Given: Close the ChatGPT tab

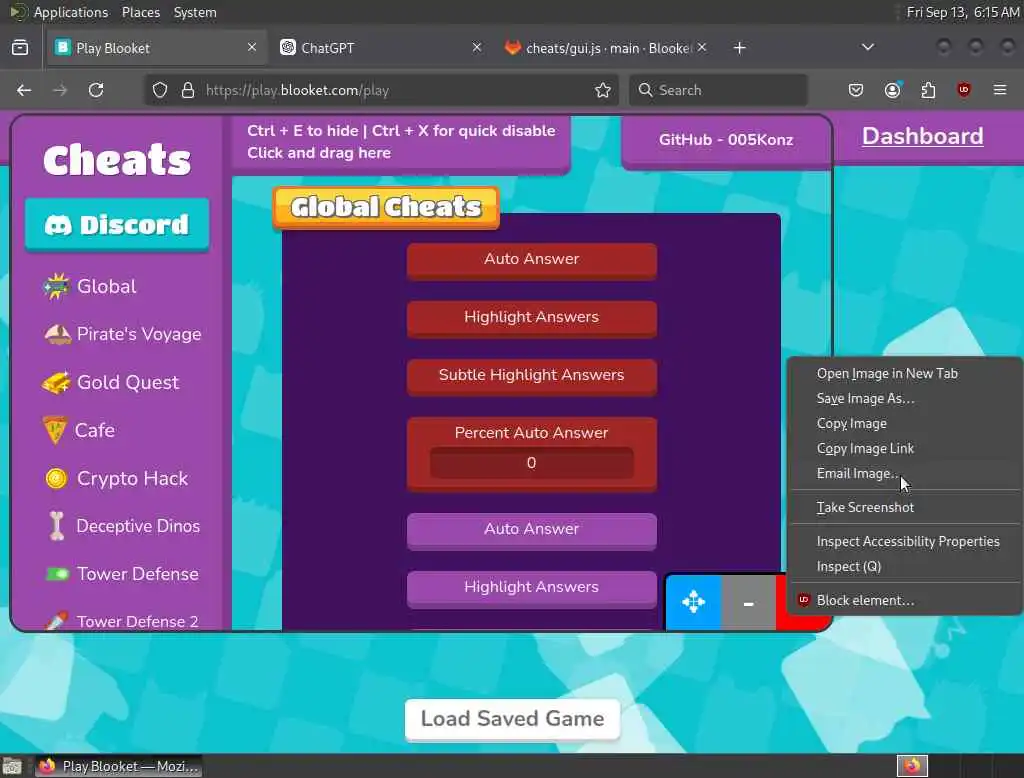Looking at the screenshot, I should click(x=477, y=47).
